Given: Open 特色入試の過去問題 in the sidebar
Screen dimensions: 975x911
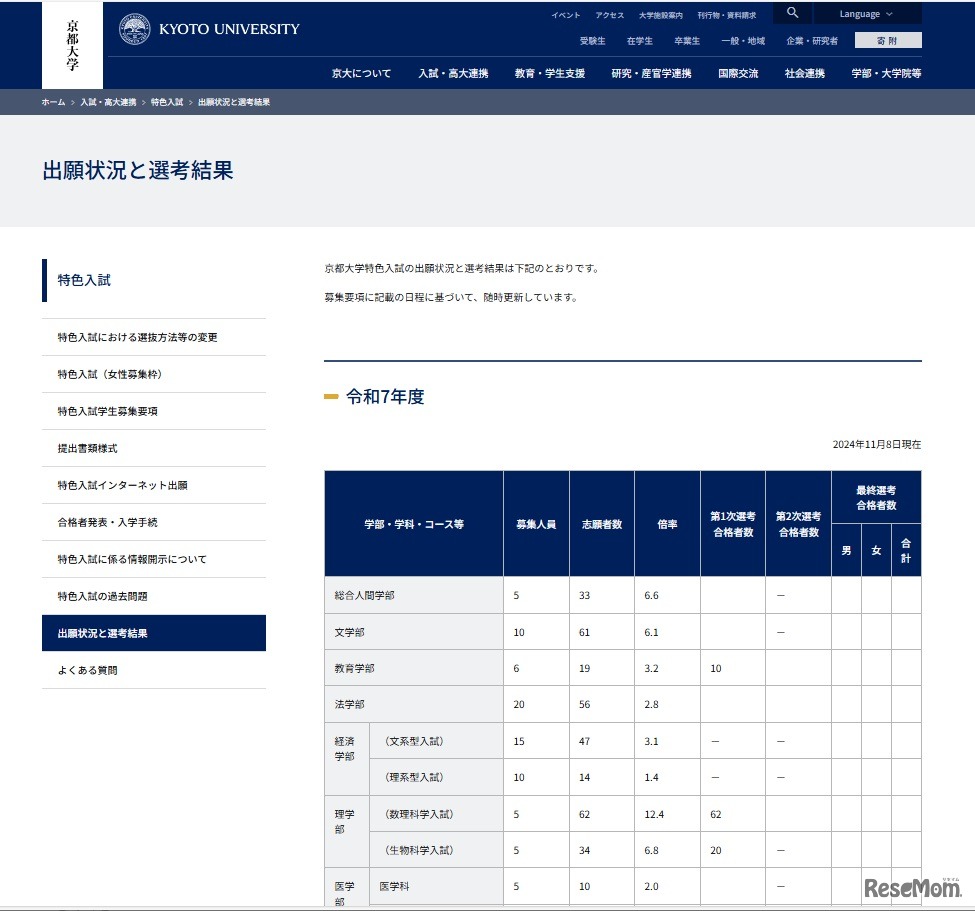Looking at the screenshot, I should tap(103, 595).
